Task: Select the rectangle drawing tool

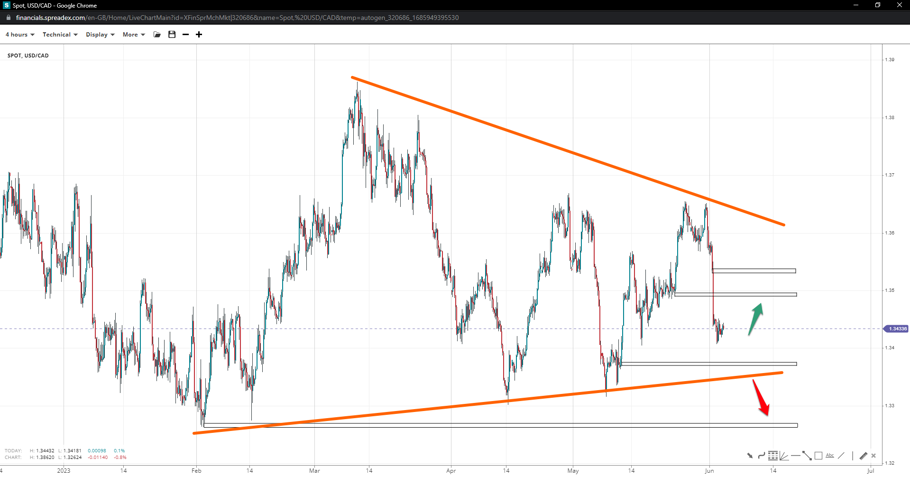Action: 818,456
